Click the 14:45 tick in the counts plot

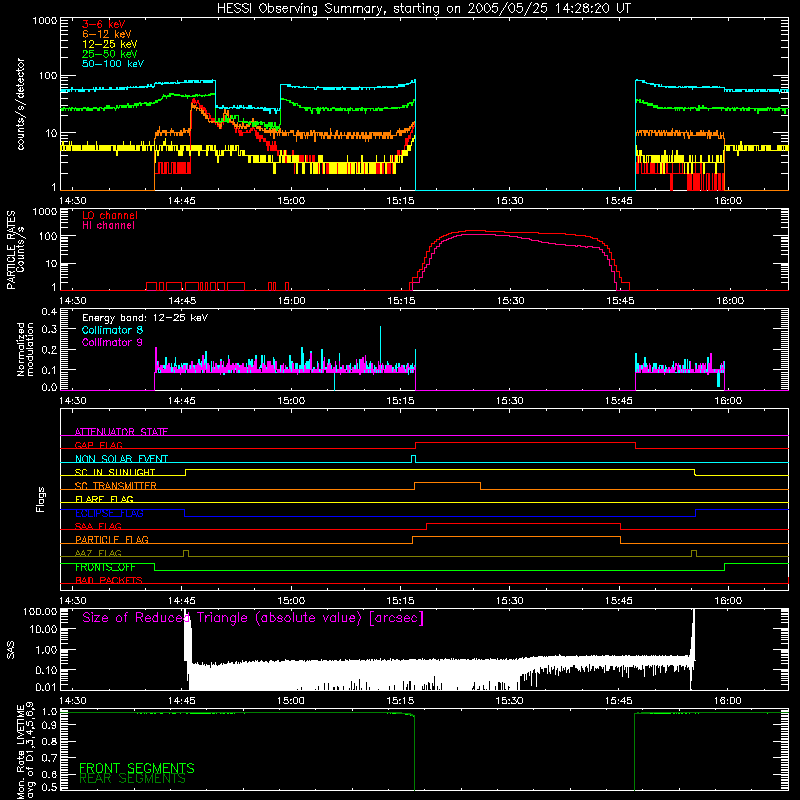point(182,201)
